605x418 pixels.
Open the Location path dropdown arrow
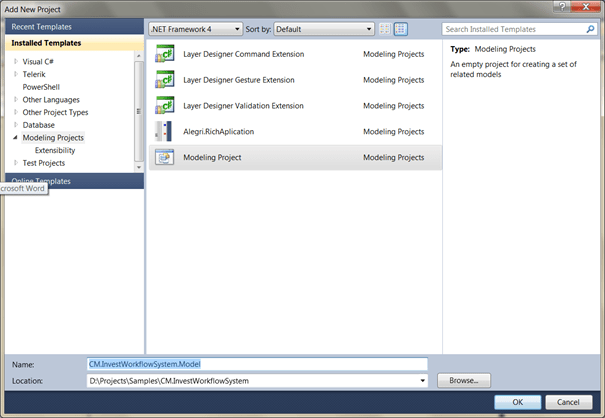[x=423, y=381]
